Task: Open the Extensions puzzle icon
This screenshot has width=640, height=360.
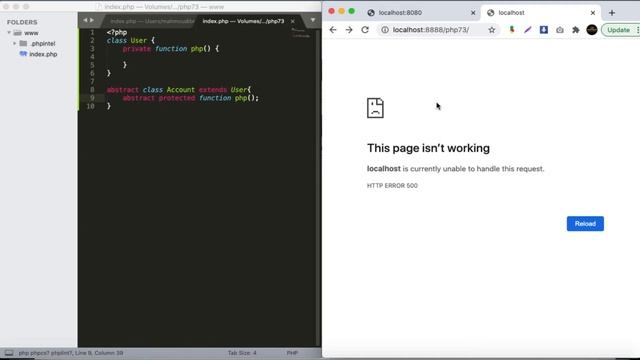Action: point(576,30)
